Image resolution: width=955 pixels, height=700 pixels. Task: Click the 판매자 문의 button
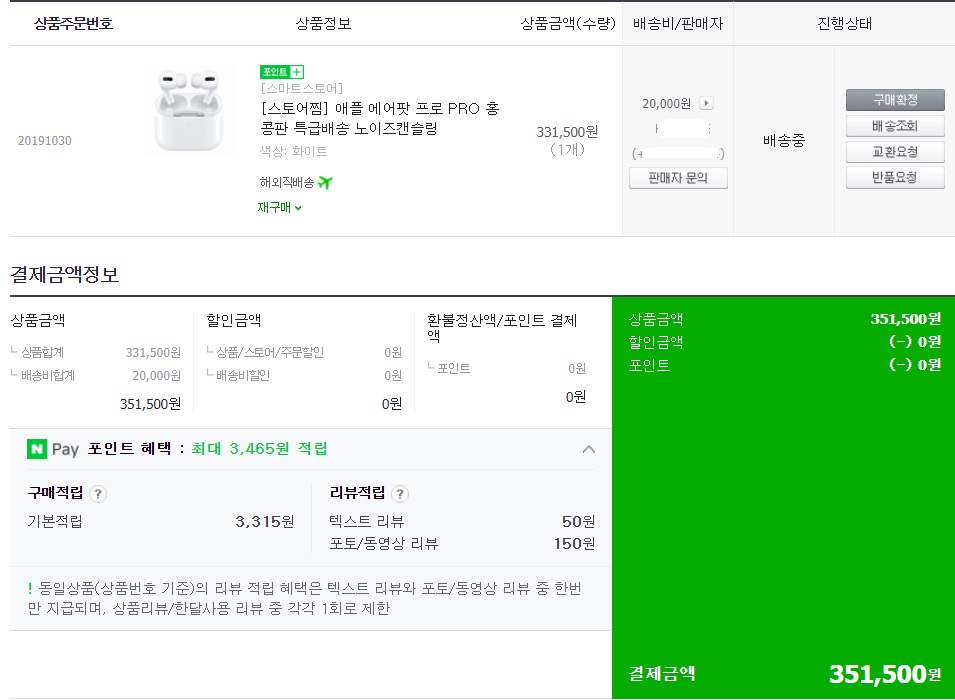[678, 178]
